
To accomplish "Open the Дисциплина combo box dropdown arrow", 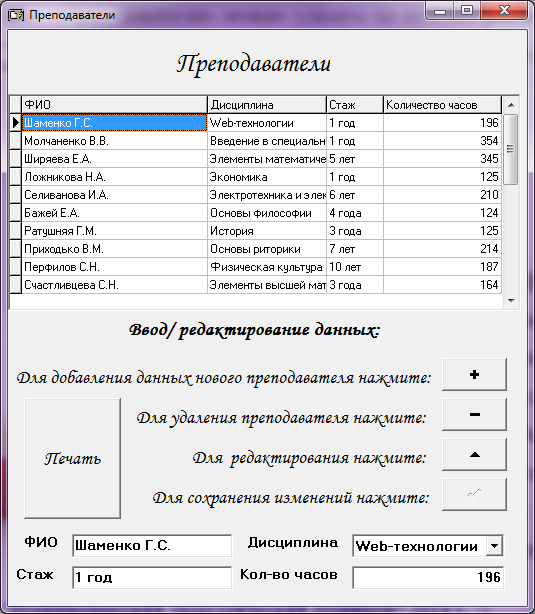I will coord(494,545).
